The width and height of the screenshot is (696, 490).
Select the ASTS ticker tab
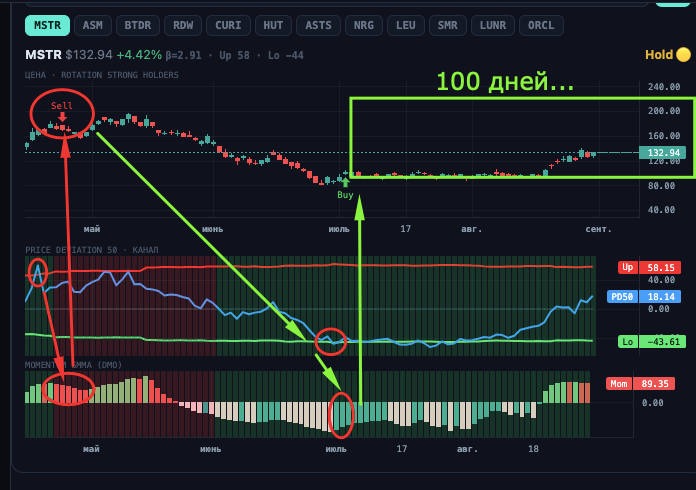[318, 25]
